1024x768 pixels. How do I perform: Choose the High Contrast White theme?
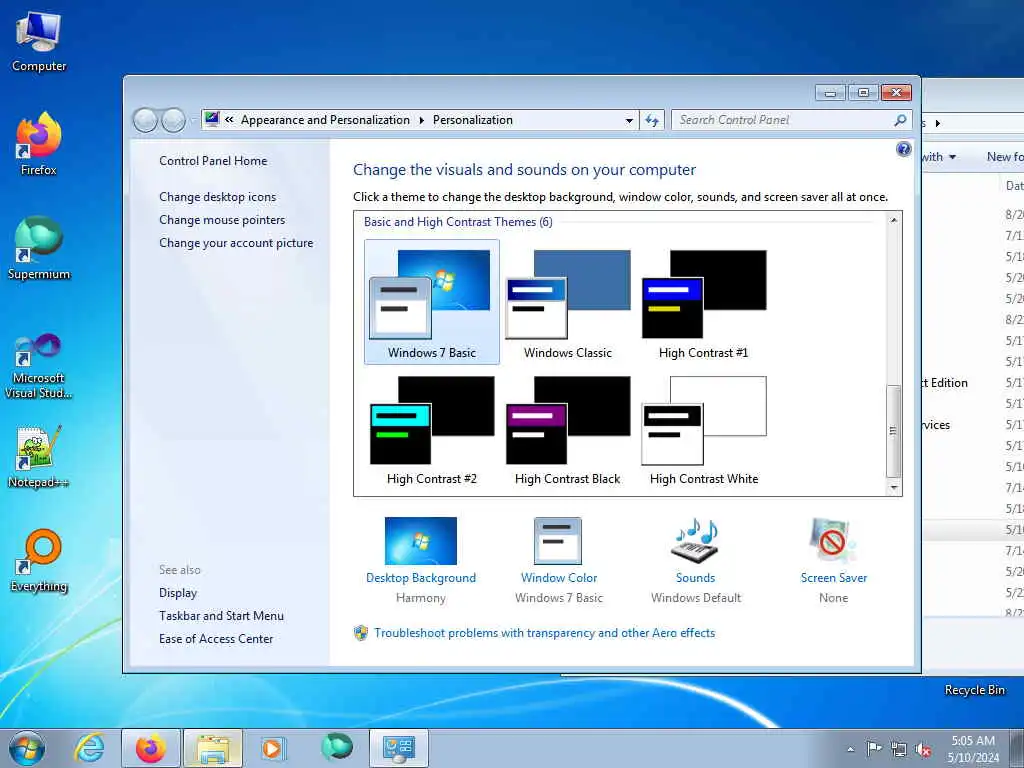coord(703,430)
